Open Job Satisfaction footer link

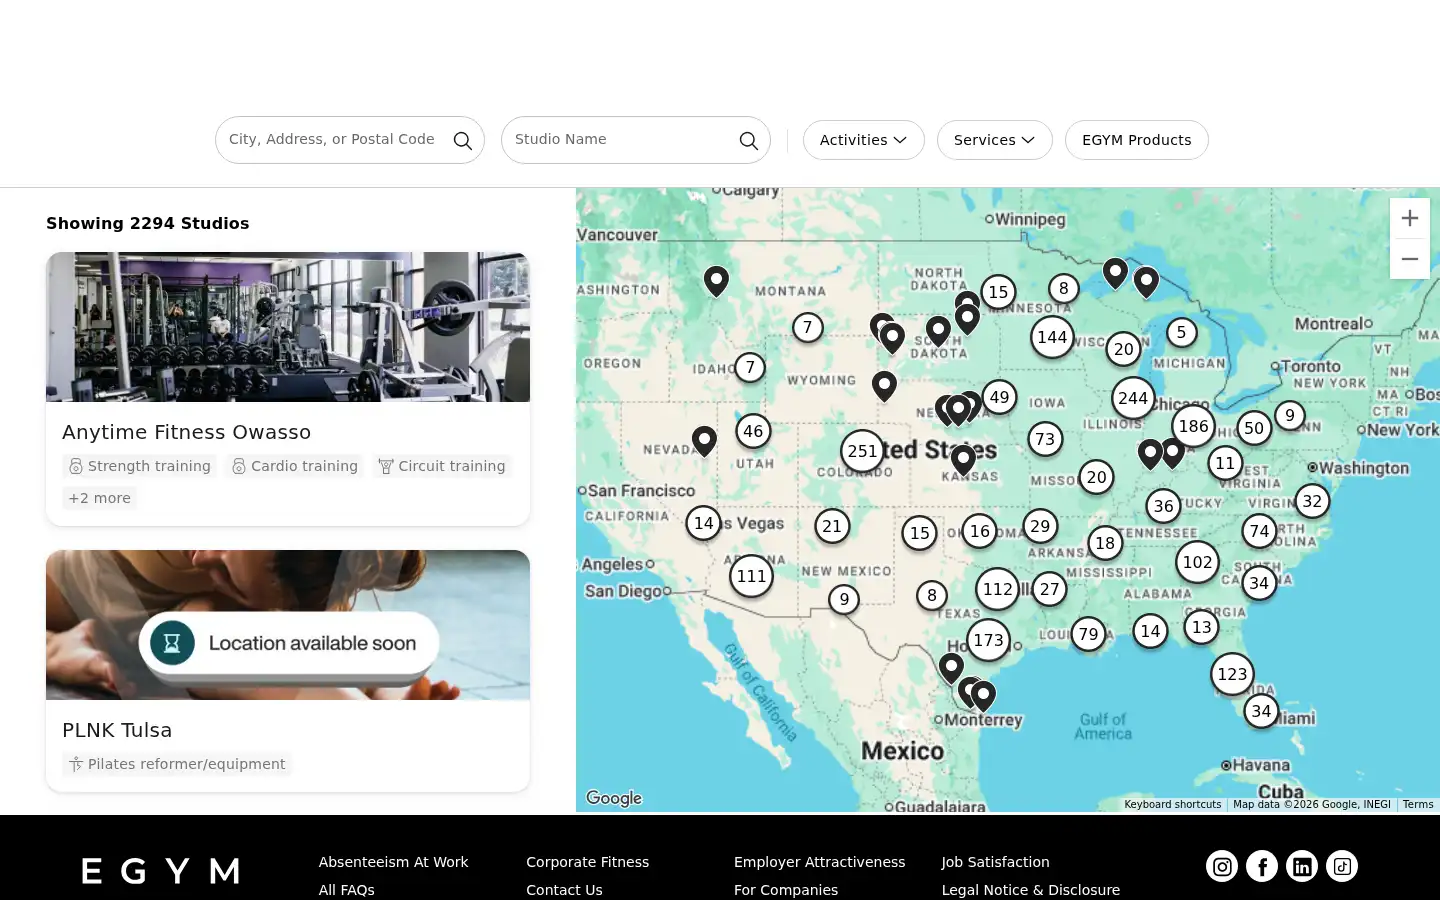click(995, 862)
